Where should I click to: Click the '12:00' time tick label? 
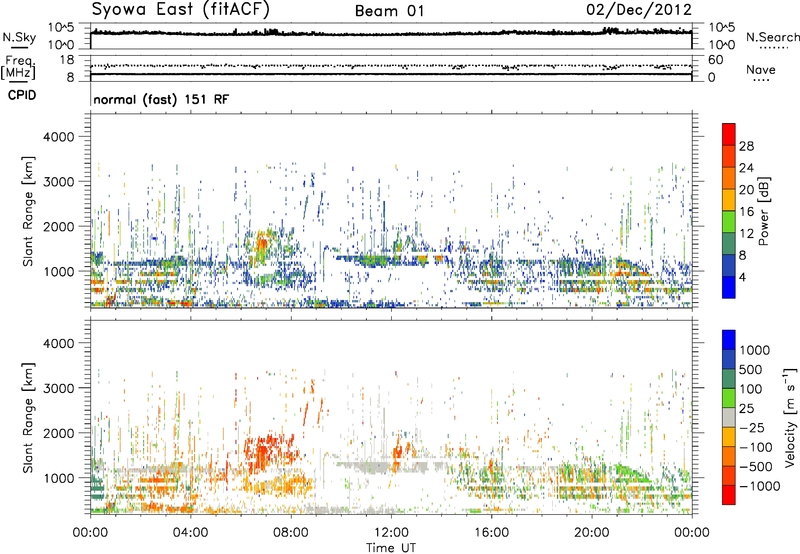391,533
